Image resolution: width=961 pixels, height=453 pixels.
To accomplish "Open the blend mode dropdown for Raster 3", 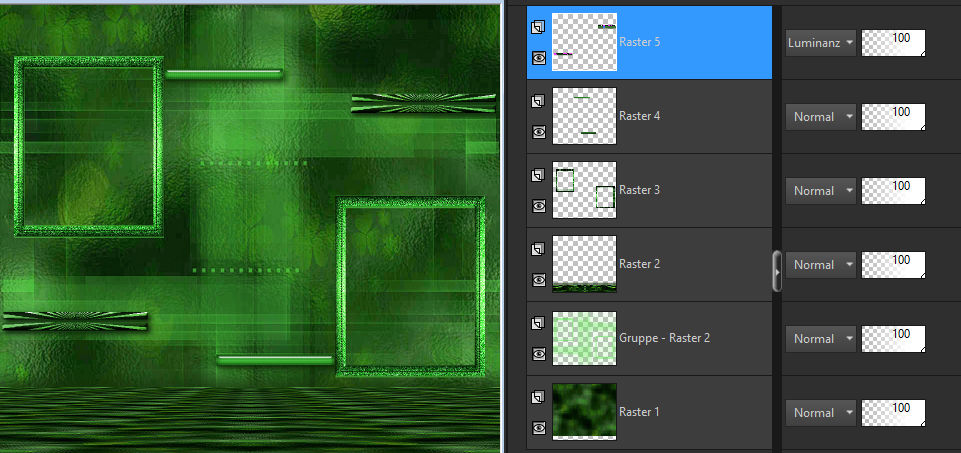I will (x=821, y=191).
